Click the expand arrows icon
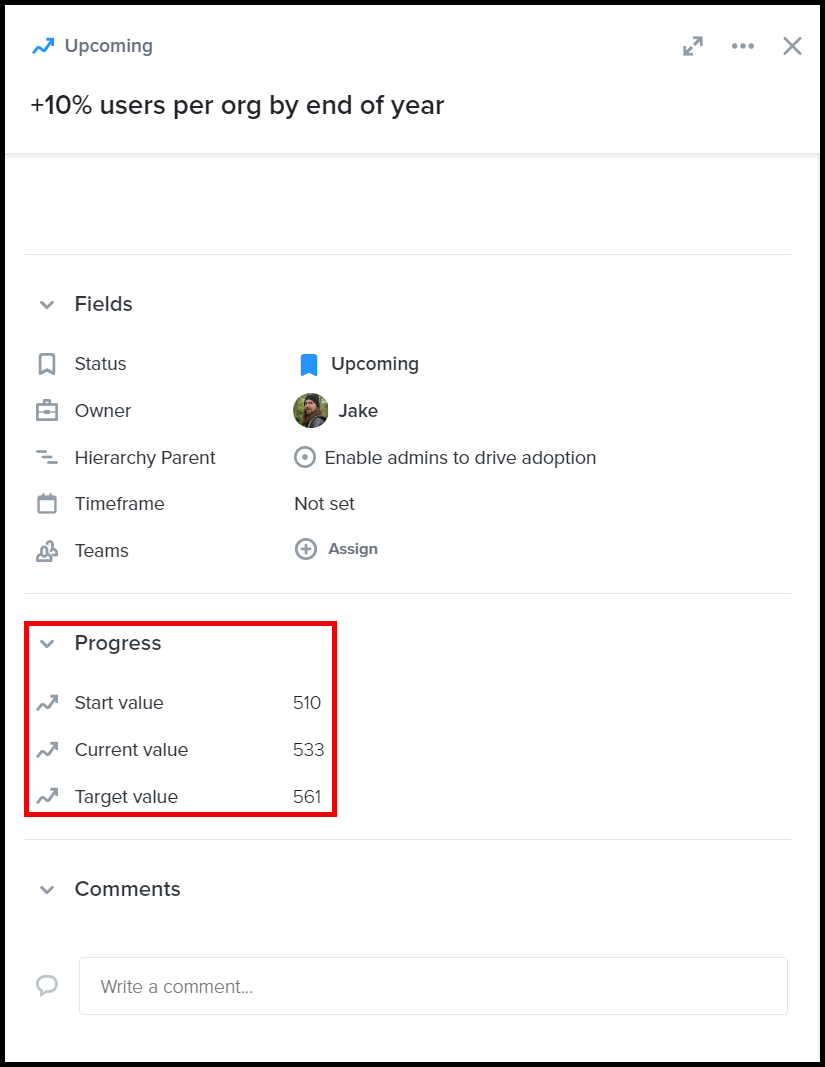This screenshot has width=825, height=1067. tap(693, 46)
